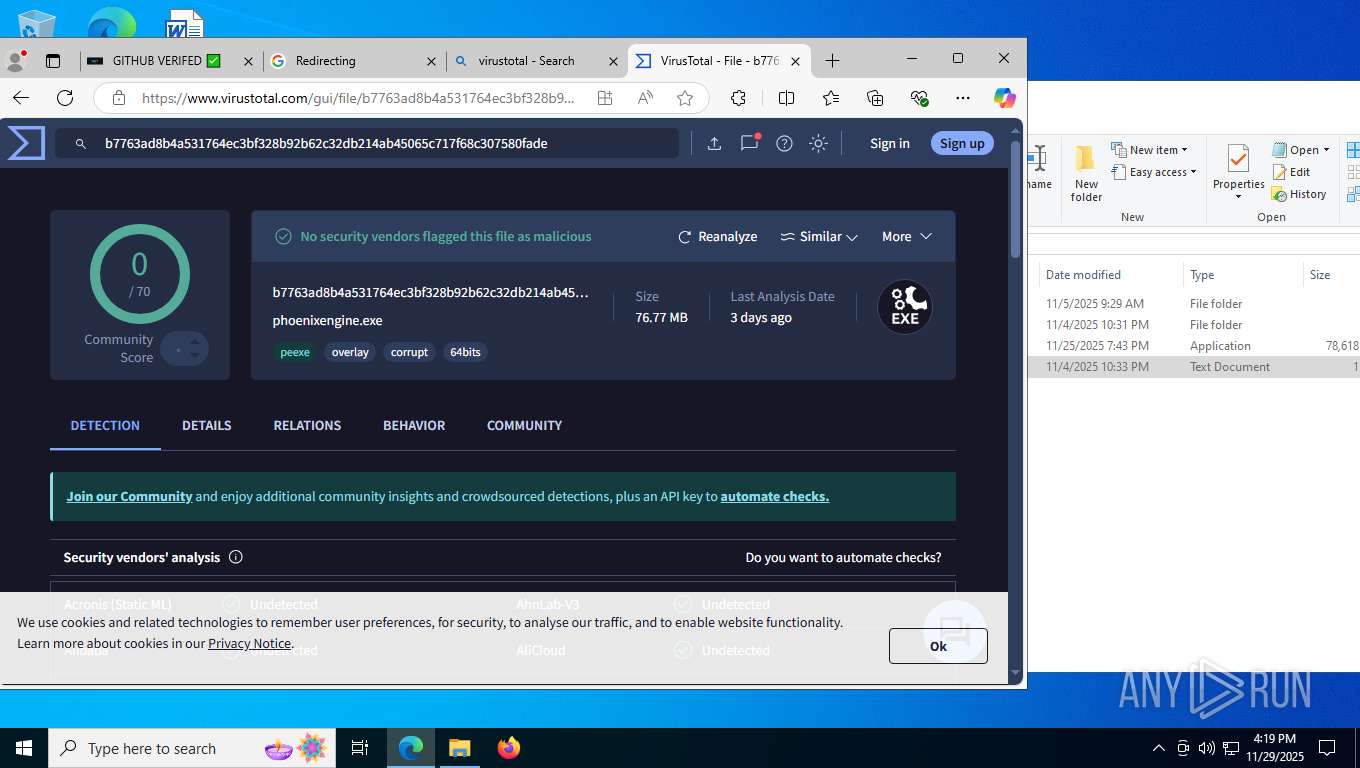Click Do you want to automate checks

tap(843, 557)
